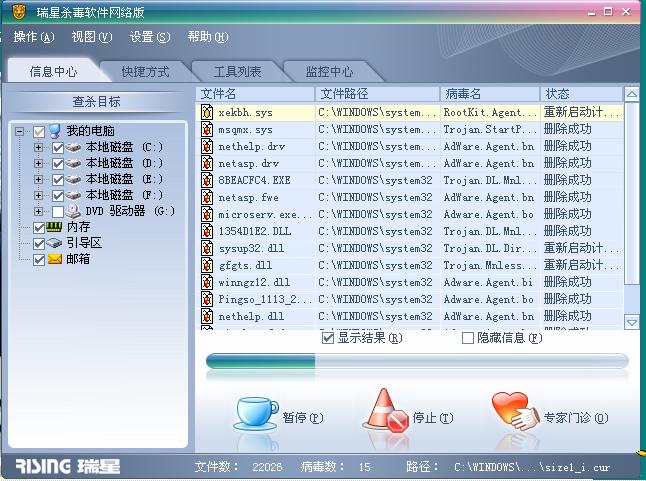Click the drive icon for 本地磁盘 (F:)
The width and height of the screenshot is (646, 481).
(x=73, y=195)
